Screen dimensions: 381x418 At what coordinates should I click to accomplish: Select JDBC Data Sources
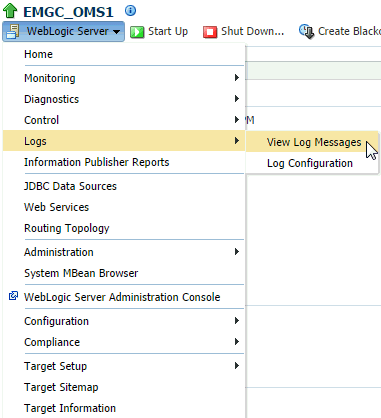[70, 186]
